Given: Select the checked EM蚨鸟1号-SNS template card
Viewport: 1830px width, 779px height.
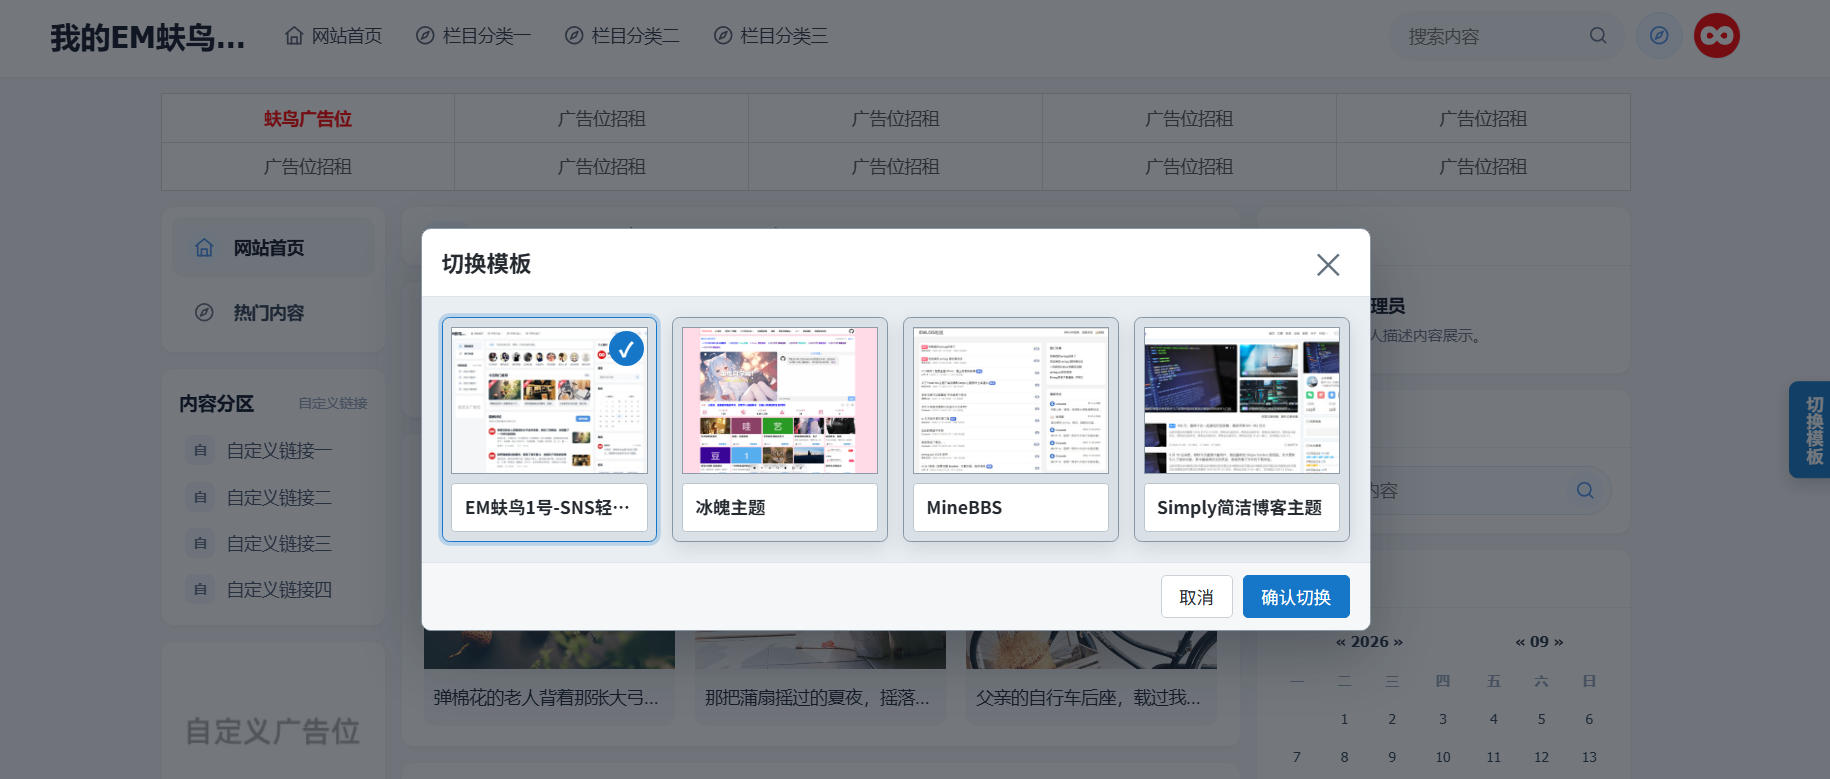Looking at the screenshot, I should click(x=549, y=430).
